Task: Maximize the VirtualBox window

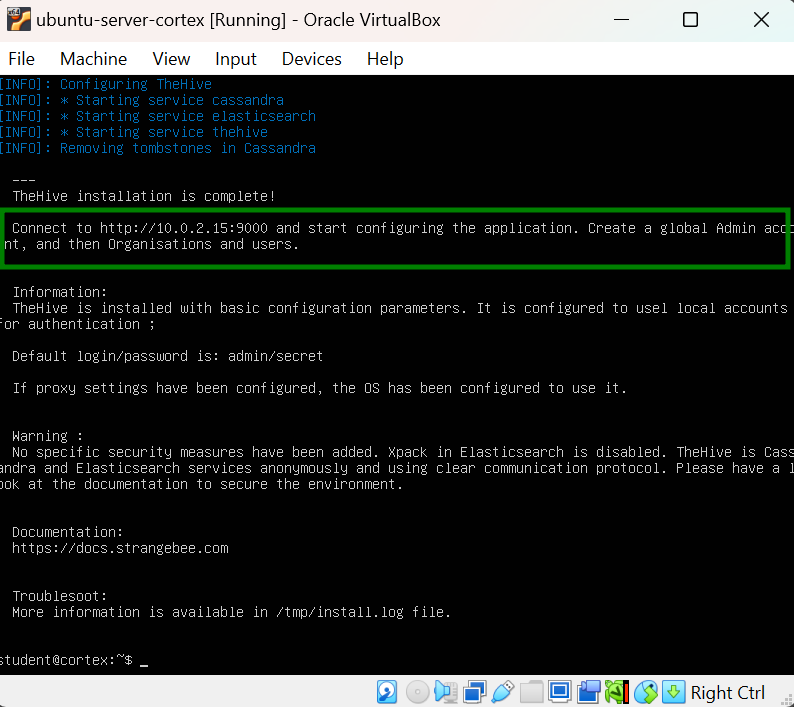Action: (x=690, y=20)
